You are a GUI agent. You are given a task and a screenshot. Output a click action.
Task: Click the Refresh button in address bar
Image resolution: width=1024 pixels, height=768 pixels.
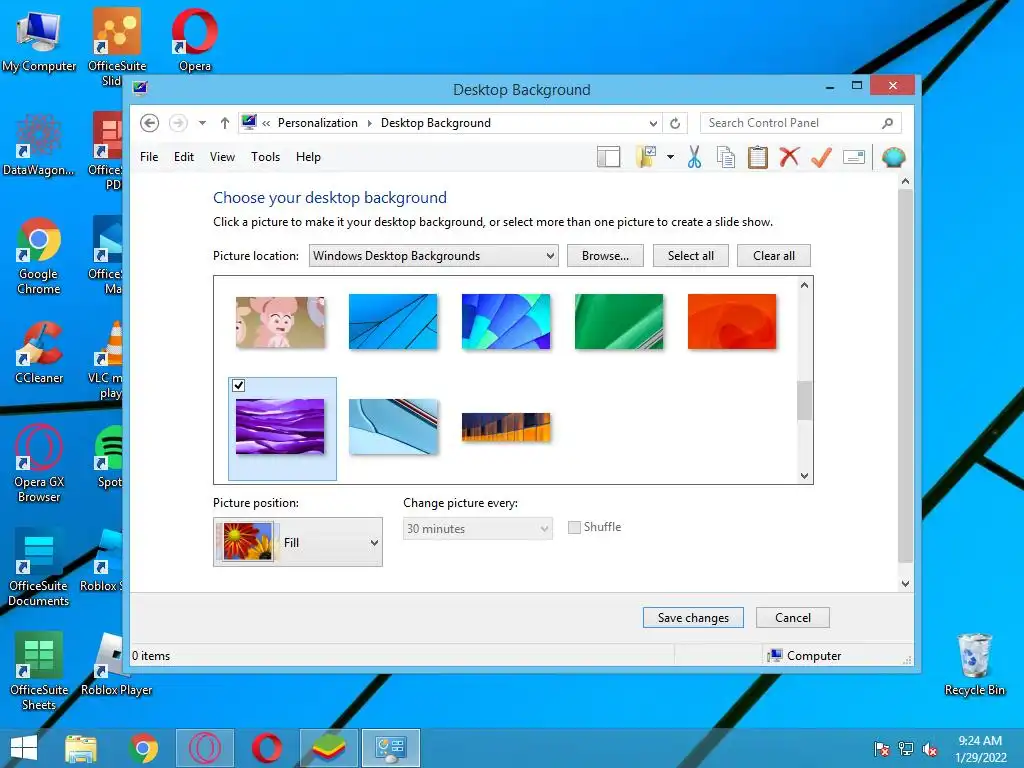(675, 123)
